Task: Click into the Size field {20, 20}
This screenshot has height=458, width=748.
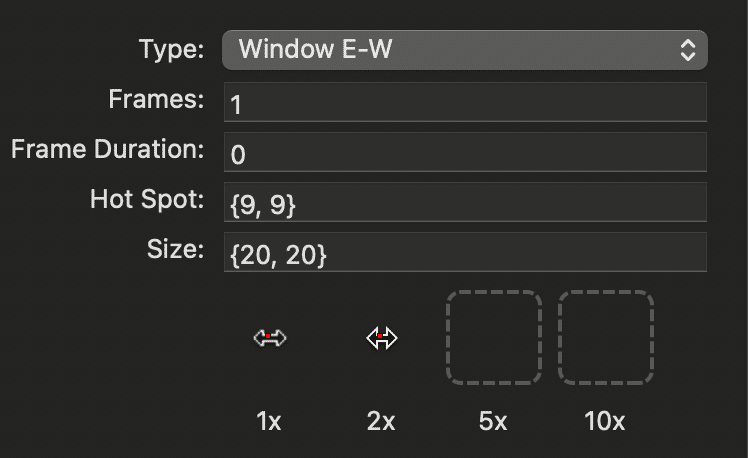Action: (x=465, y=252)
